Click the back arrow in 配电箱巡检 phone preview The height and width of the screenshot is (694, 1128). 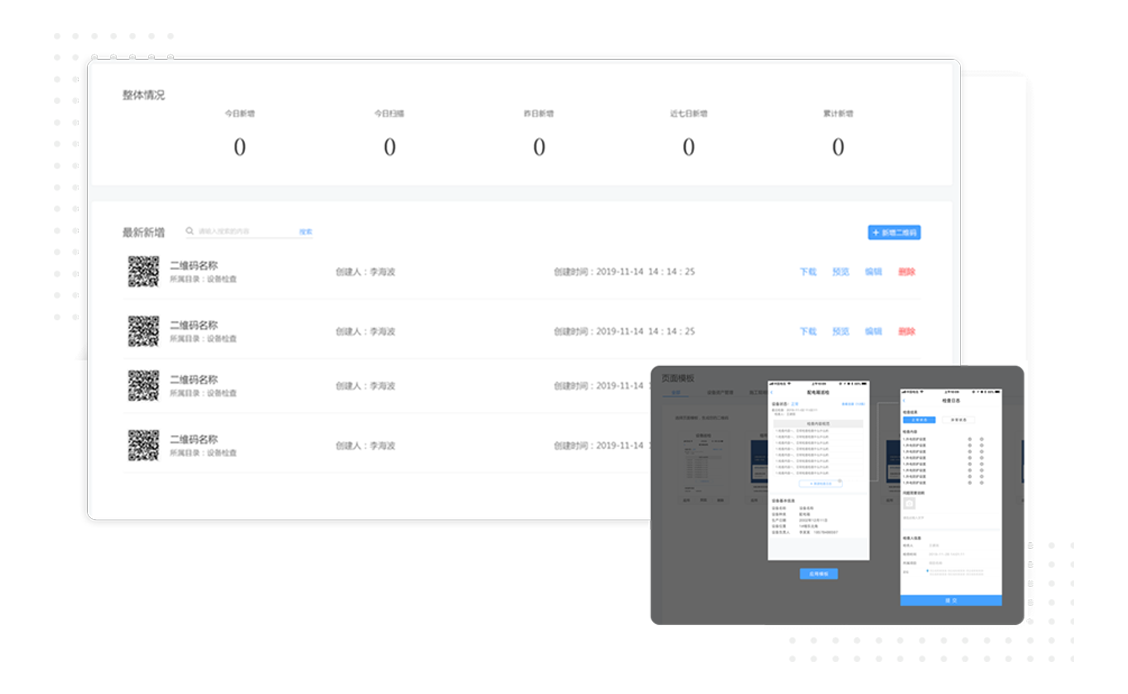coord(772,392)
